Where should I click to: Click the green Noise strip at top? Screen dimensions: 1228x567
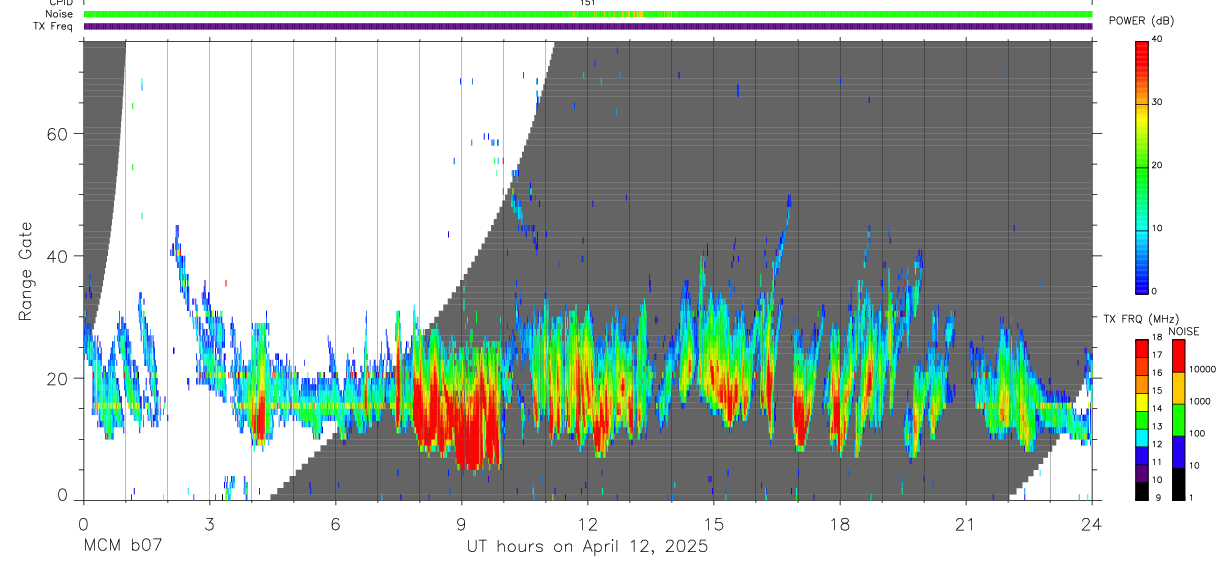pos(587,14)
